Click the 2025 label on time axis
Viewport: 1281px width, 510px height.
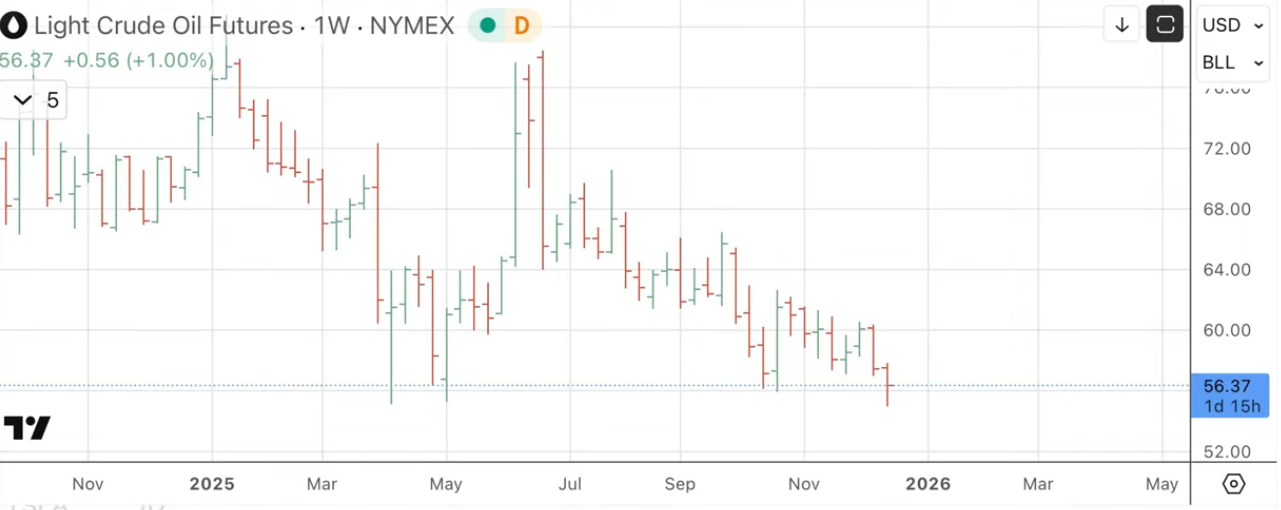point(212,484)
